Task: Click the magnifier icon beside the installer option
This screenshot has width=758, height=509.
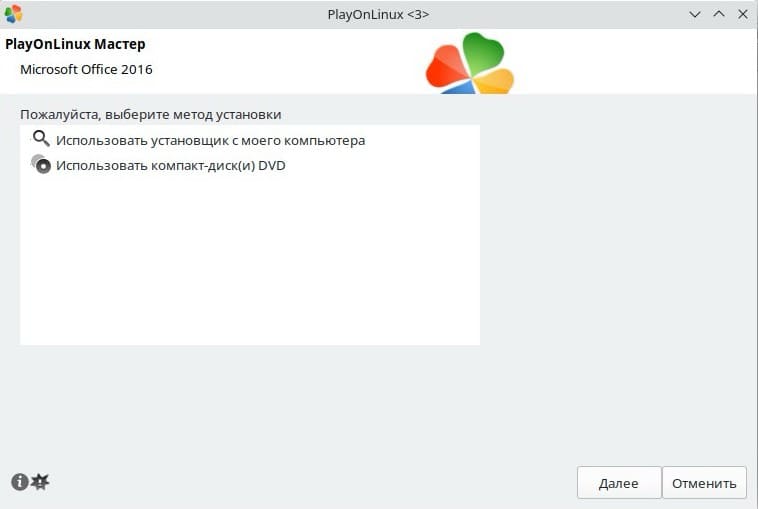Action: [41, 139]
